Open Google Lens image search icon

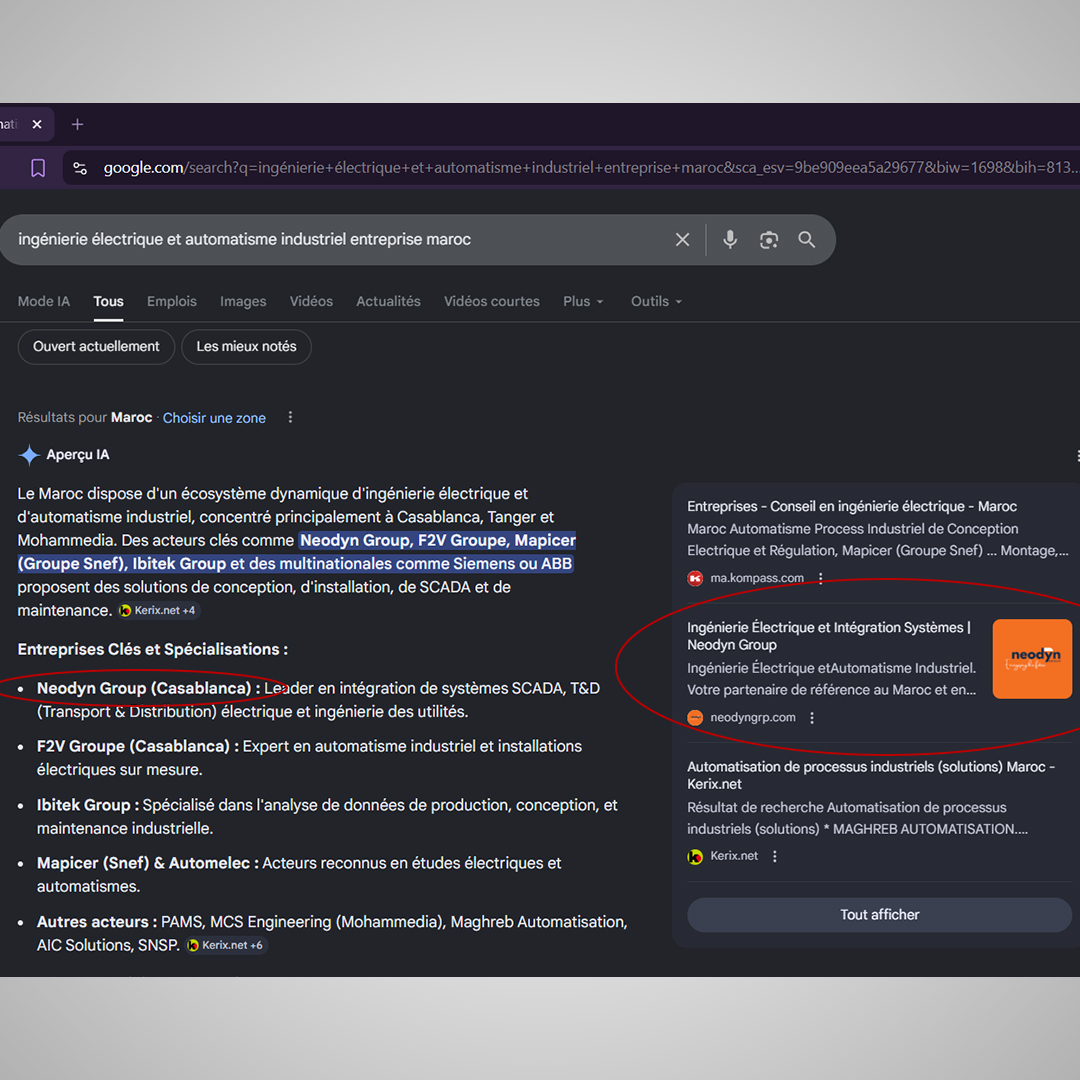(x=768, y=240)
